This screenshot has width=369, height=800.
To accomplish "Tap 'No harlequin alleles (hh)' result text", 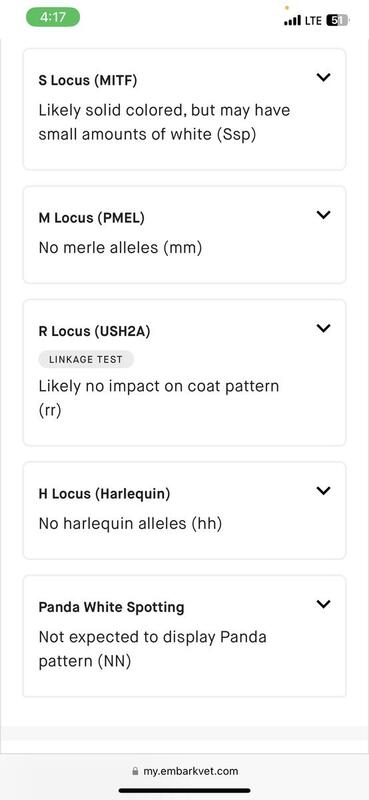I will point(130,523).
